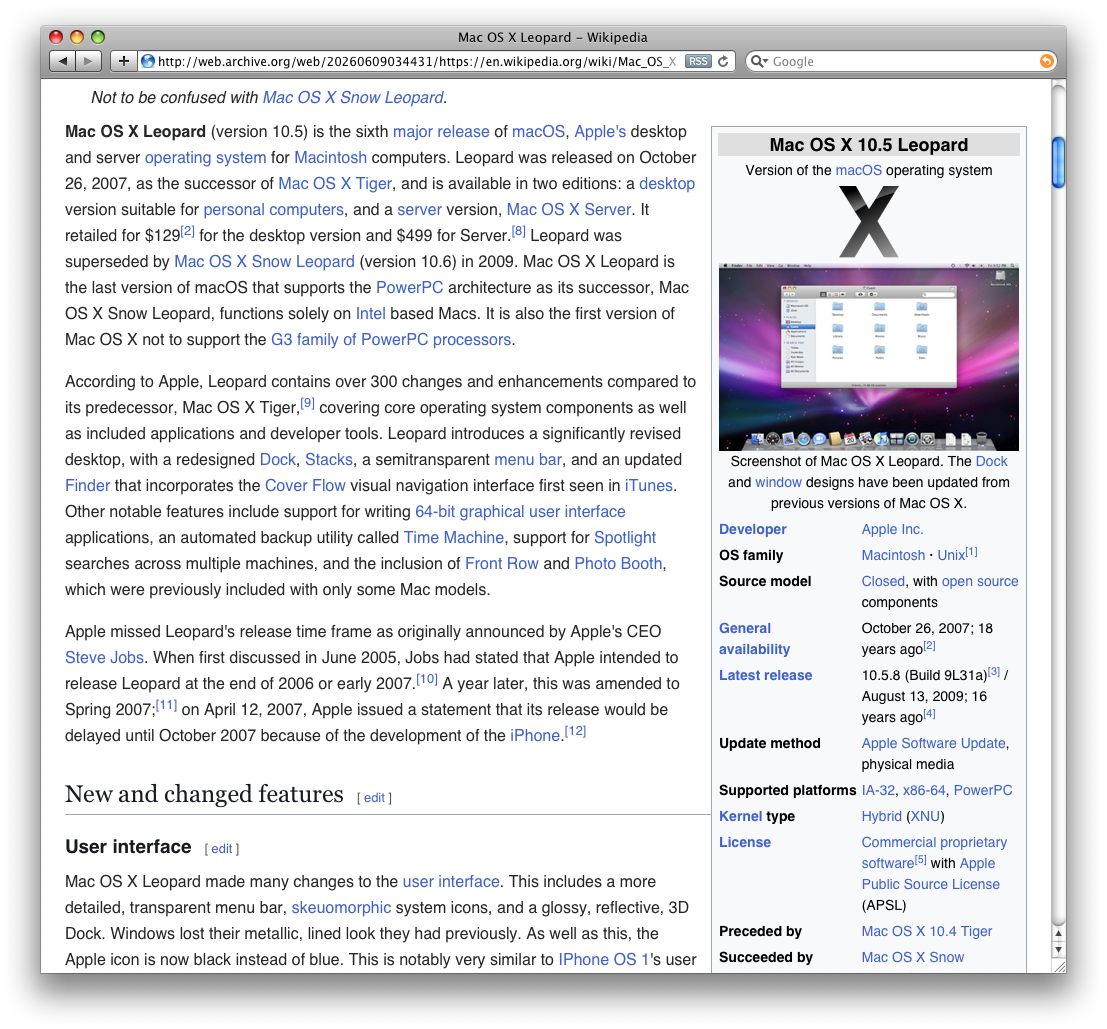The height and width of the screenshot is (1029, 1107).
Task: Open the XNU kernel link
Action: coord(926,817)
